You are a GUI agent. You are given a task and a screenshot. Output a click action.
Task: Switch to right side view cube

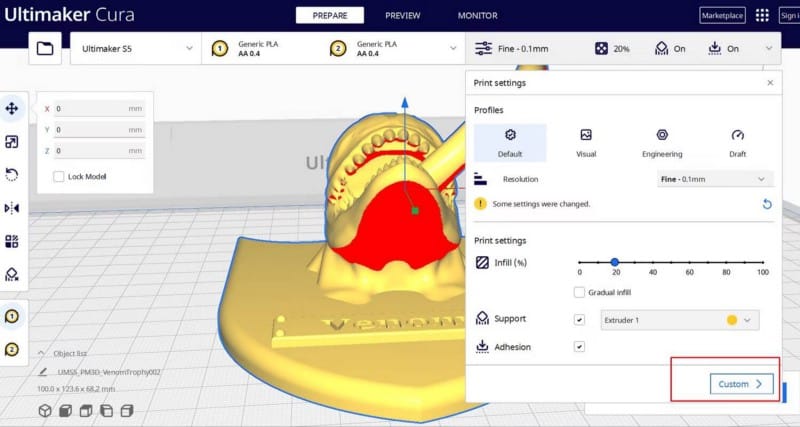[127, 410]
